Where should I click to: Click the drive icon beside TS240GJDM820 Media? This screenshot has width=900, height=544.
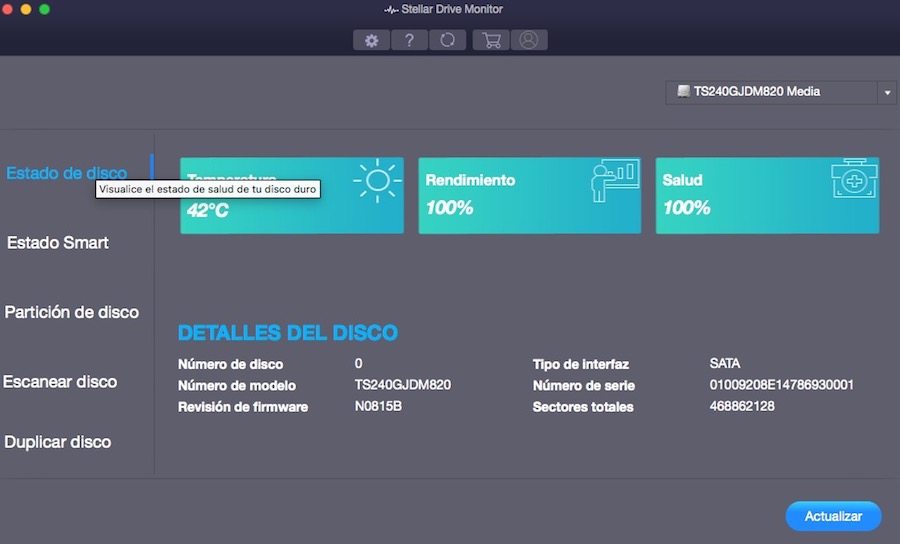click(x=683, y=91)
